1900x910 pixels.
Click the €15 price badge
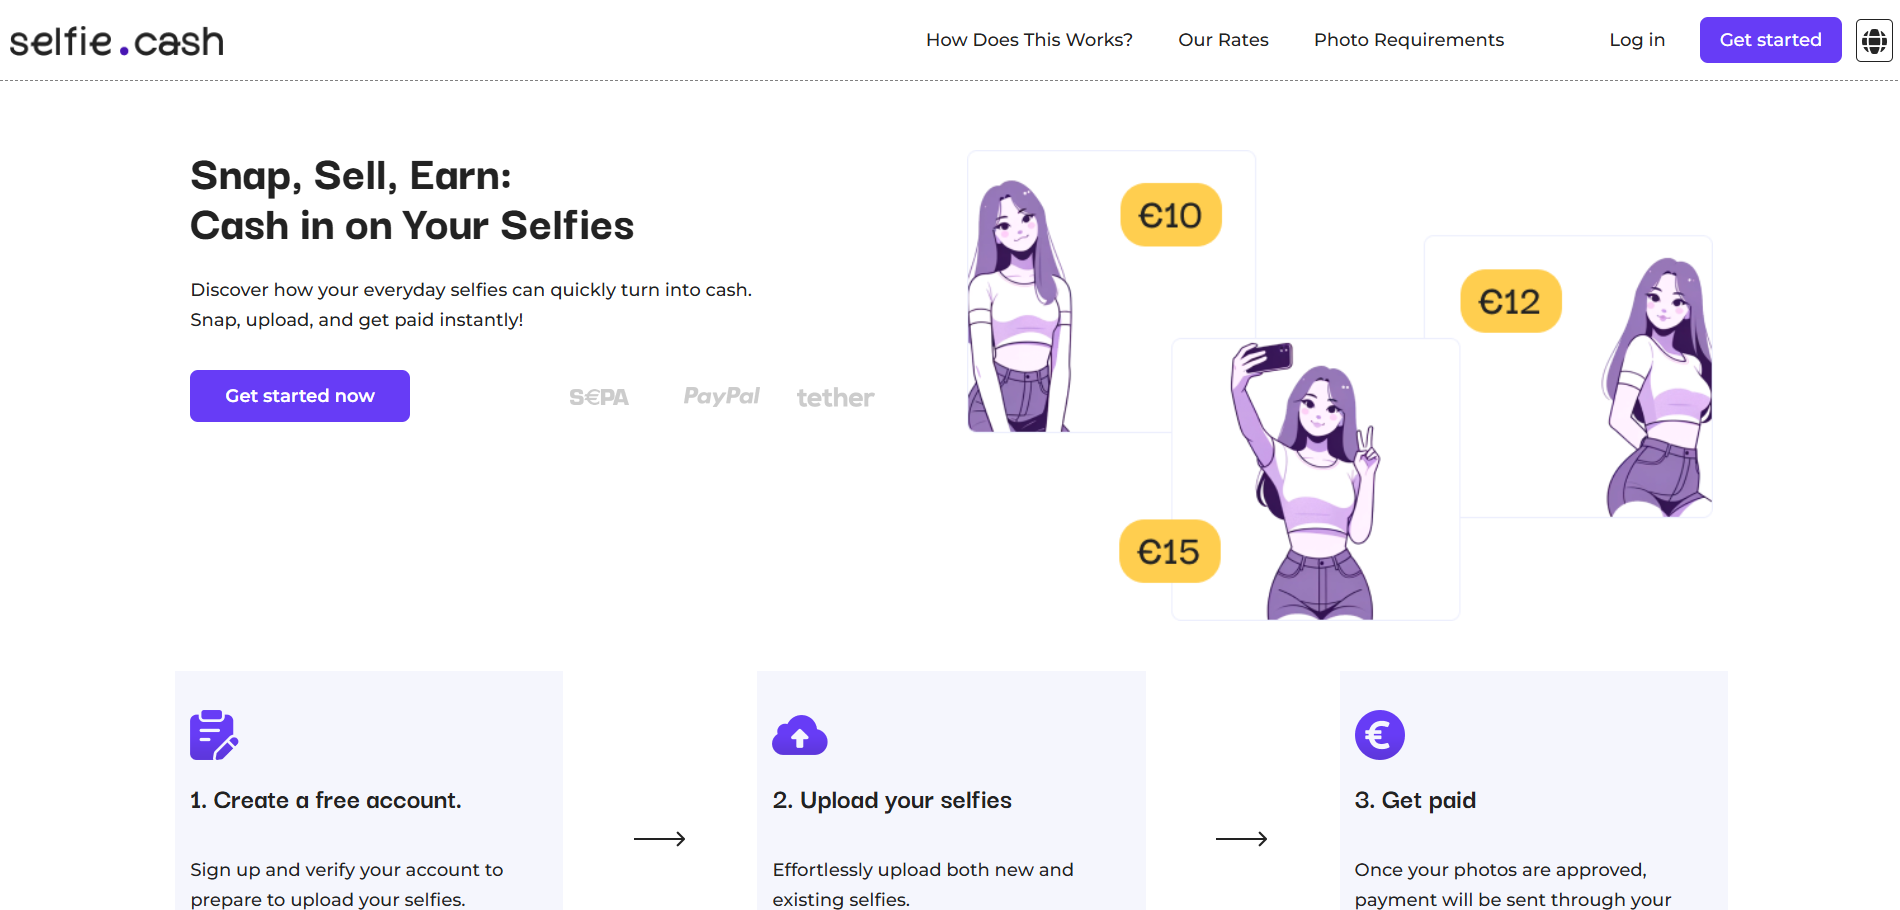pos(1169,551)
